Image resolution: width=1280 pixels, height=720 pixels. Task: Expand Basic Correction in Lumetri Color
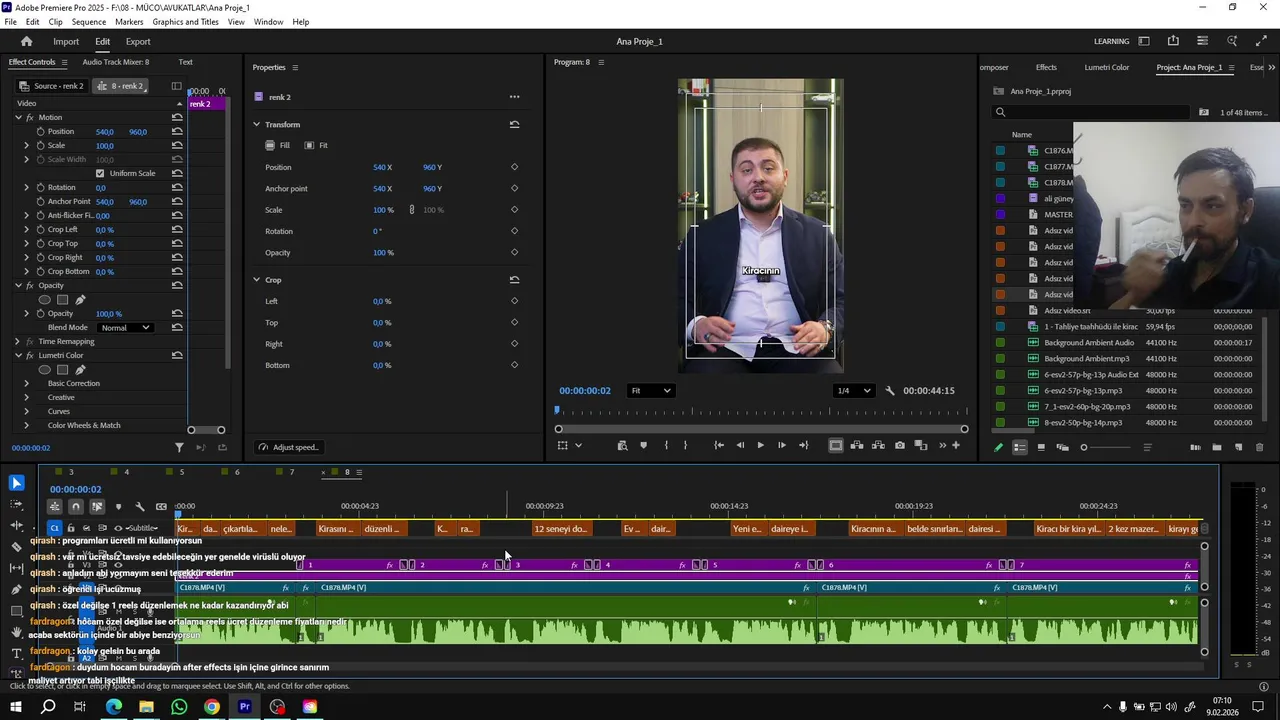coord(27,383)
